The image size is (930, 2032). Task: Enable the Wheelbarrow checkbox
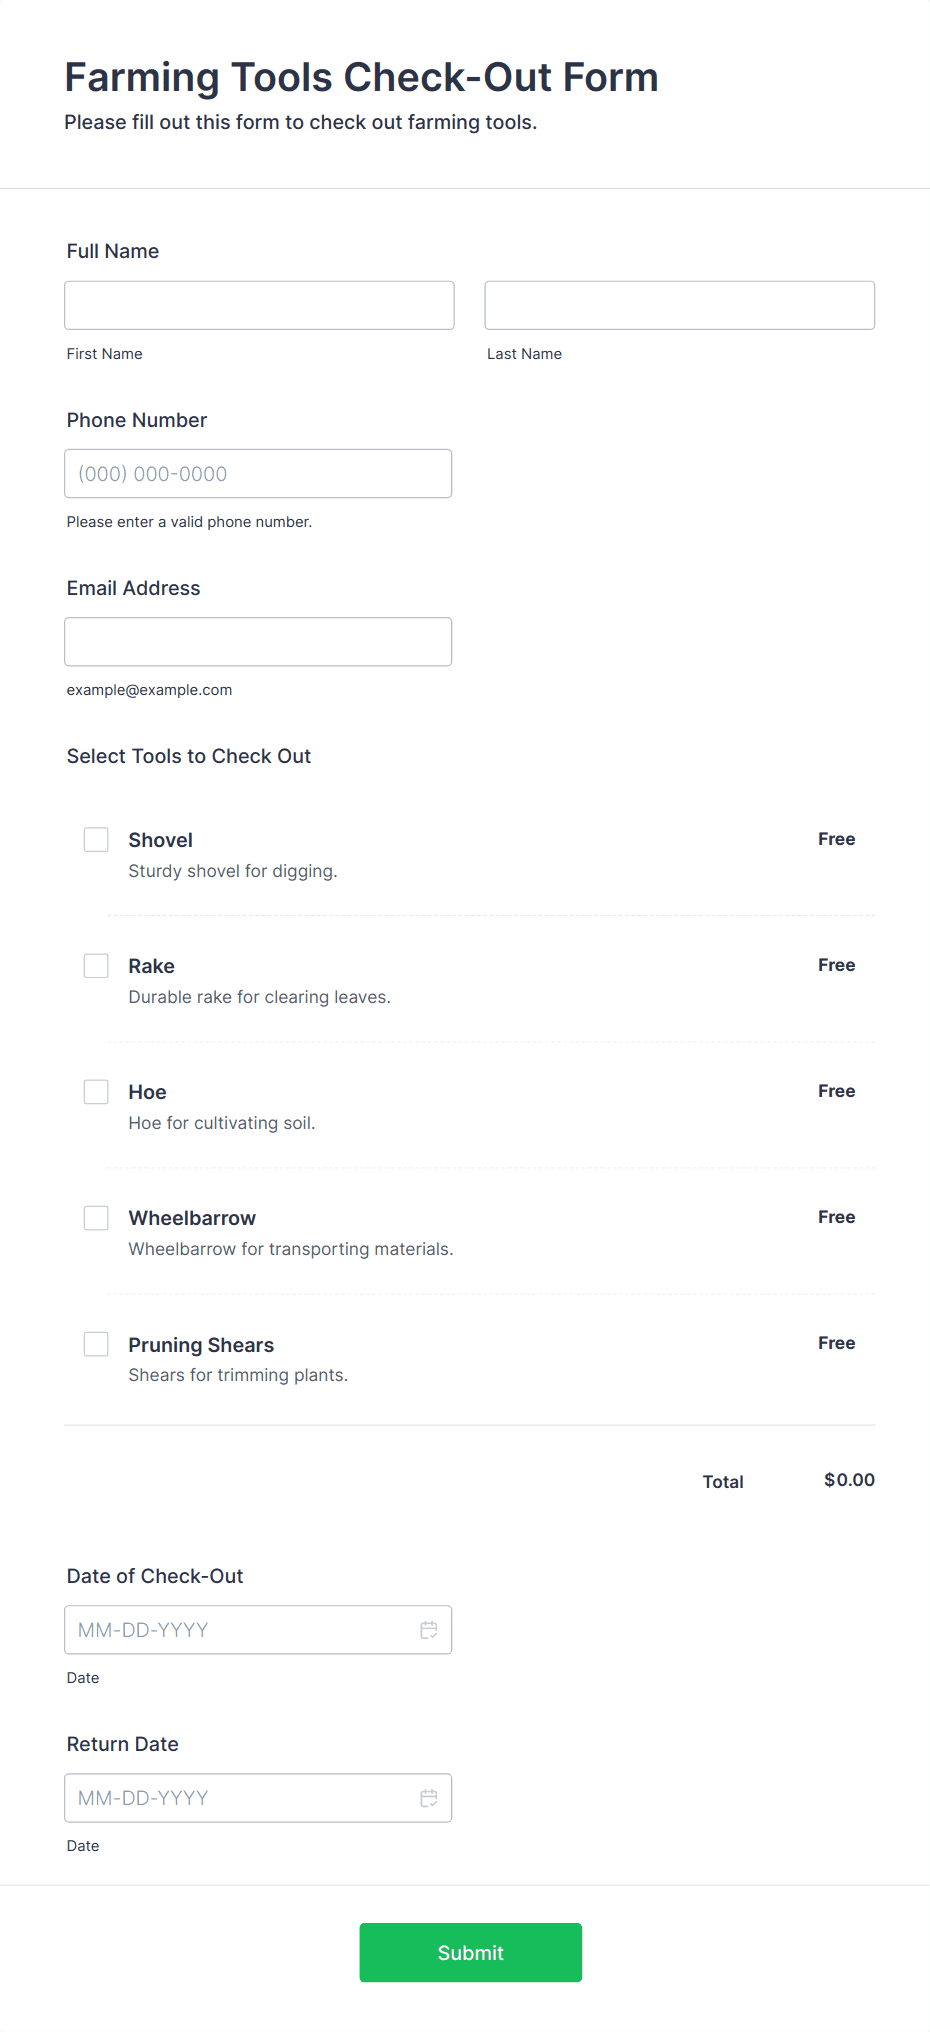(x=96, y=1217)
